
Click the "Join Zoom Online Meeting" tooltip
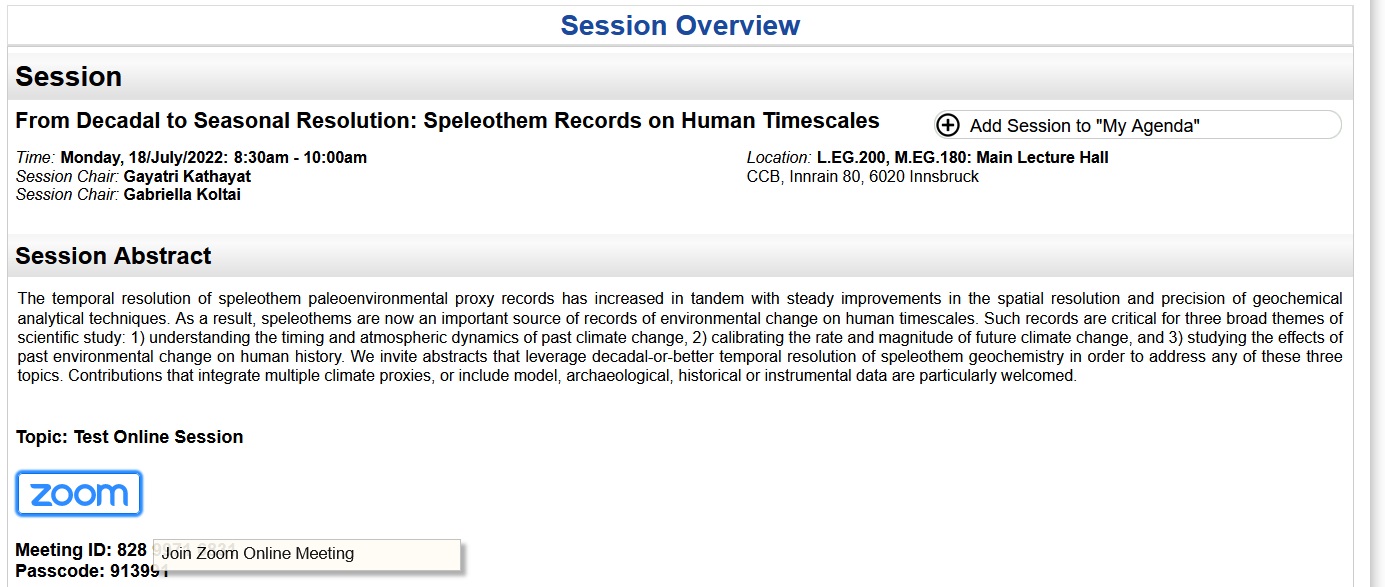[258, 554]
